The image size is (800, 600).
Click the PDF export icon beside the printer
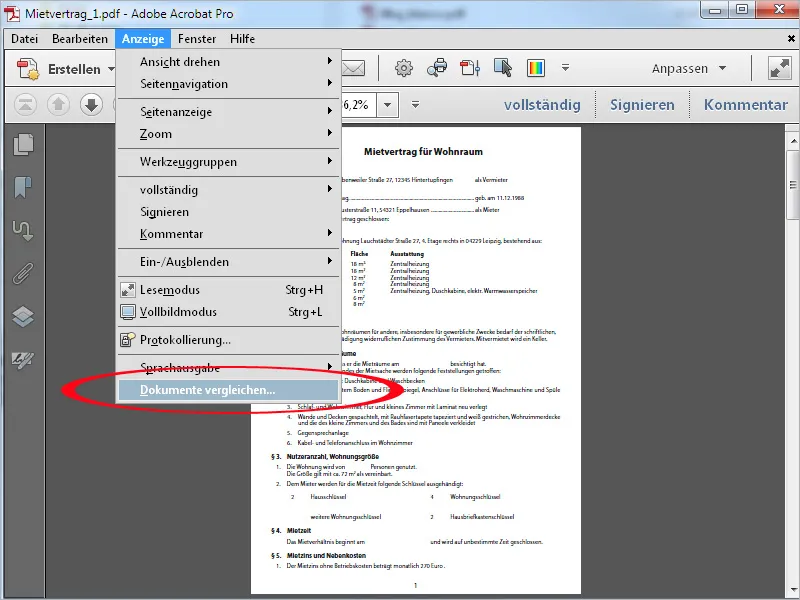[x=470, y=68]
